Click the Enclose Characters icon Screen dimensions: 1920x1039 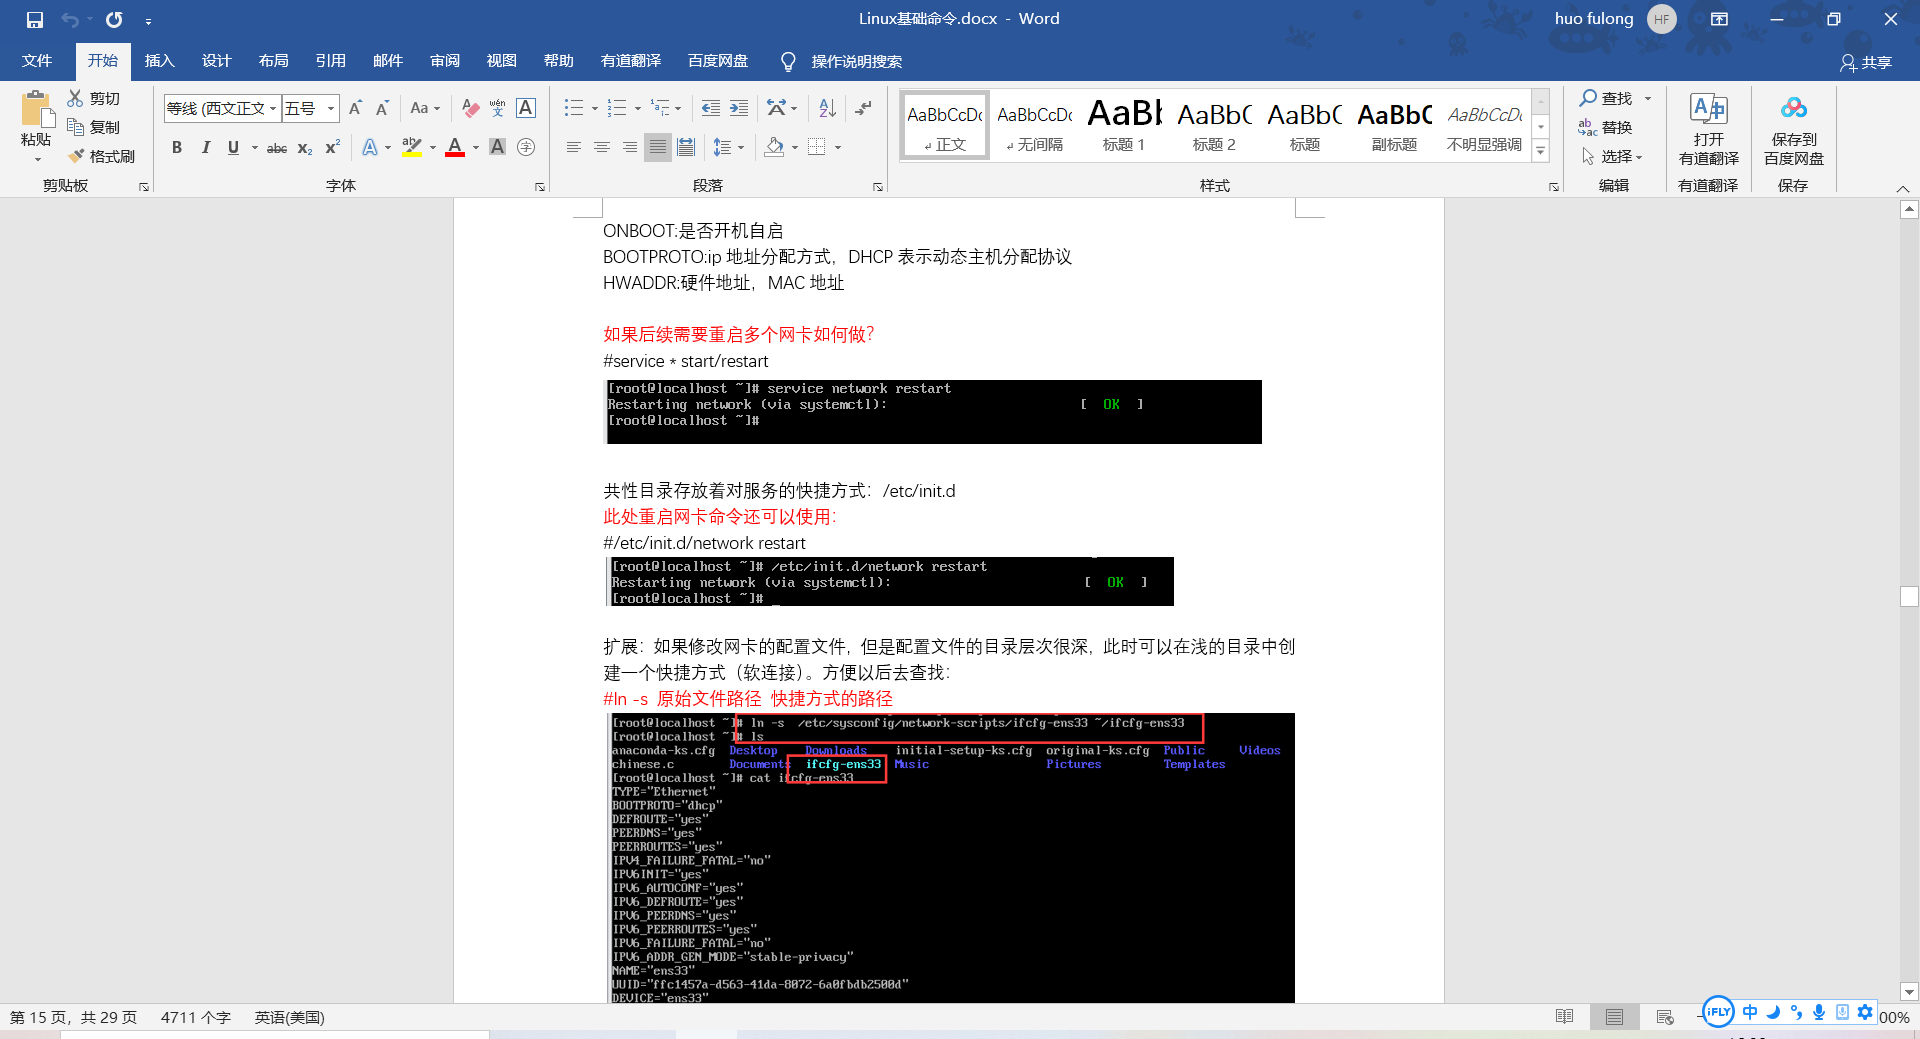[x=527, y=147]
